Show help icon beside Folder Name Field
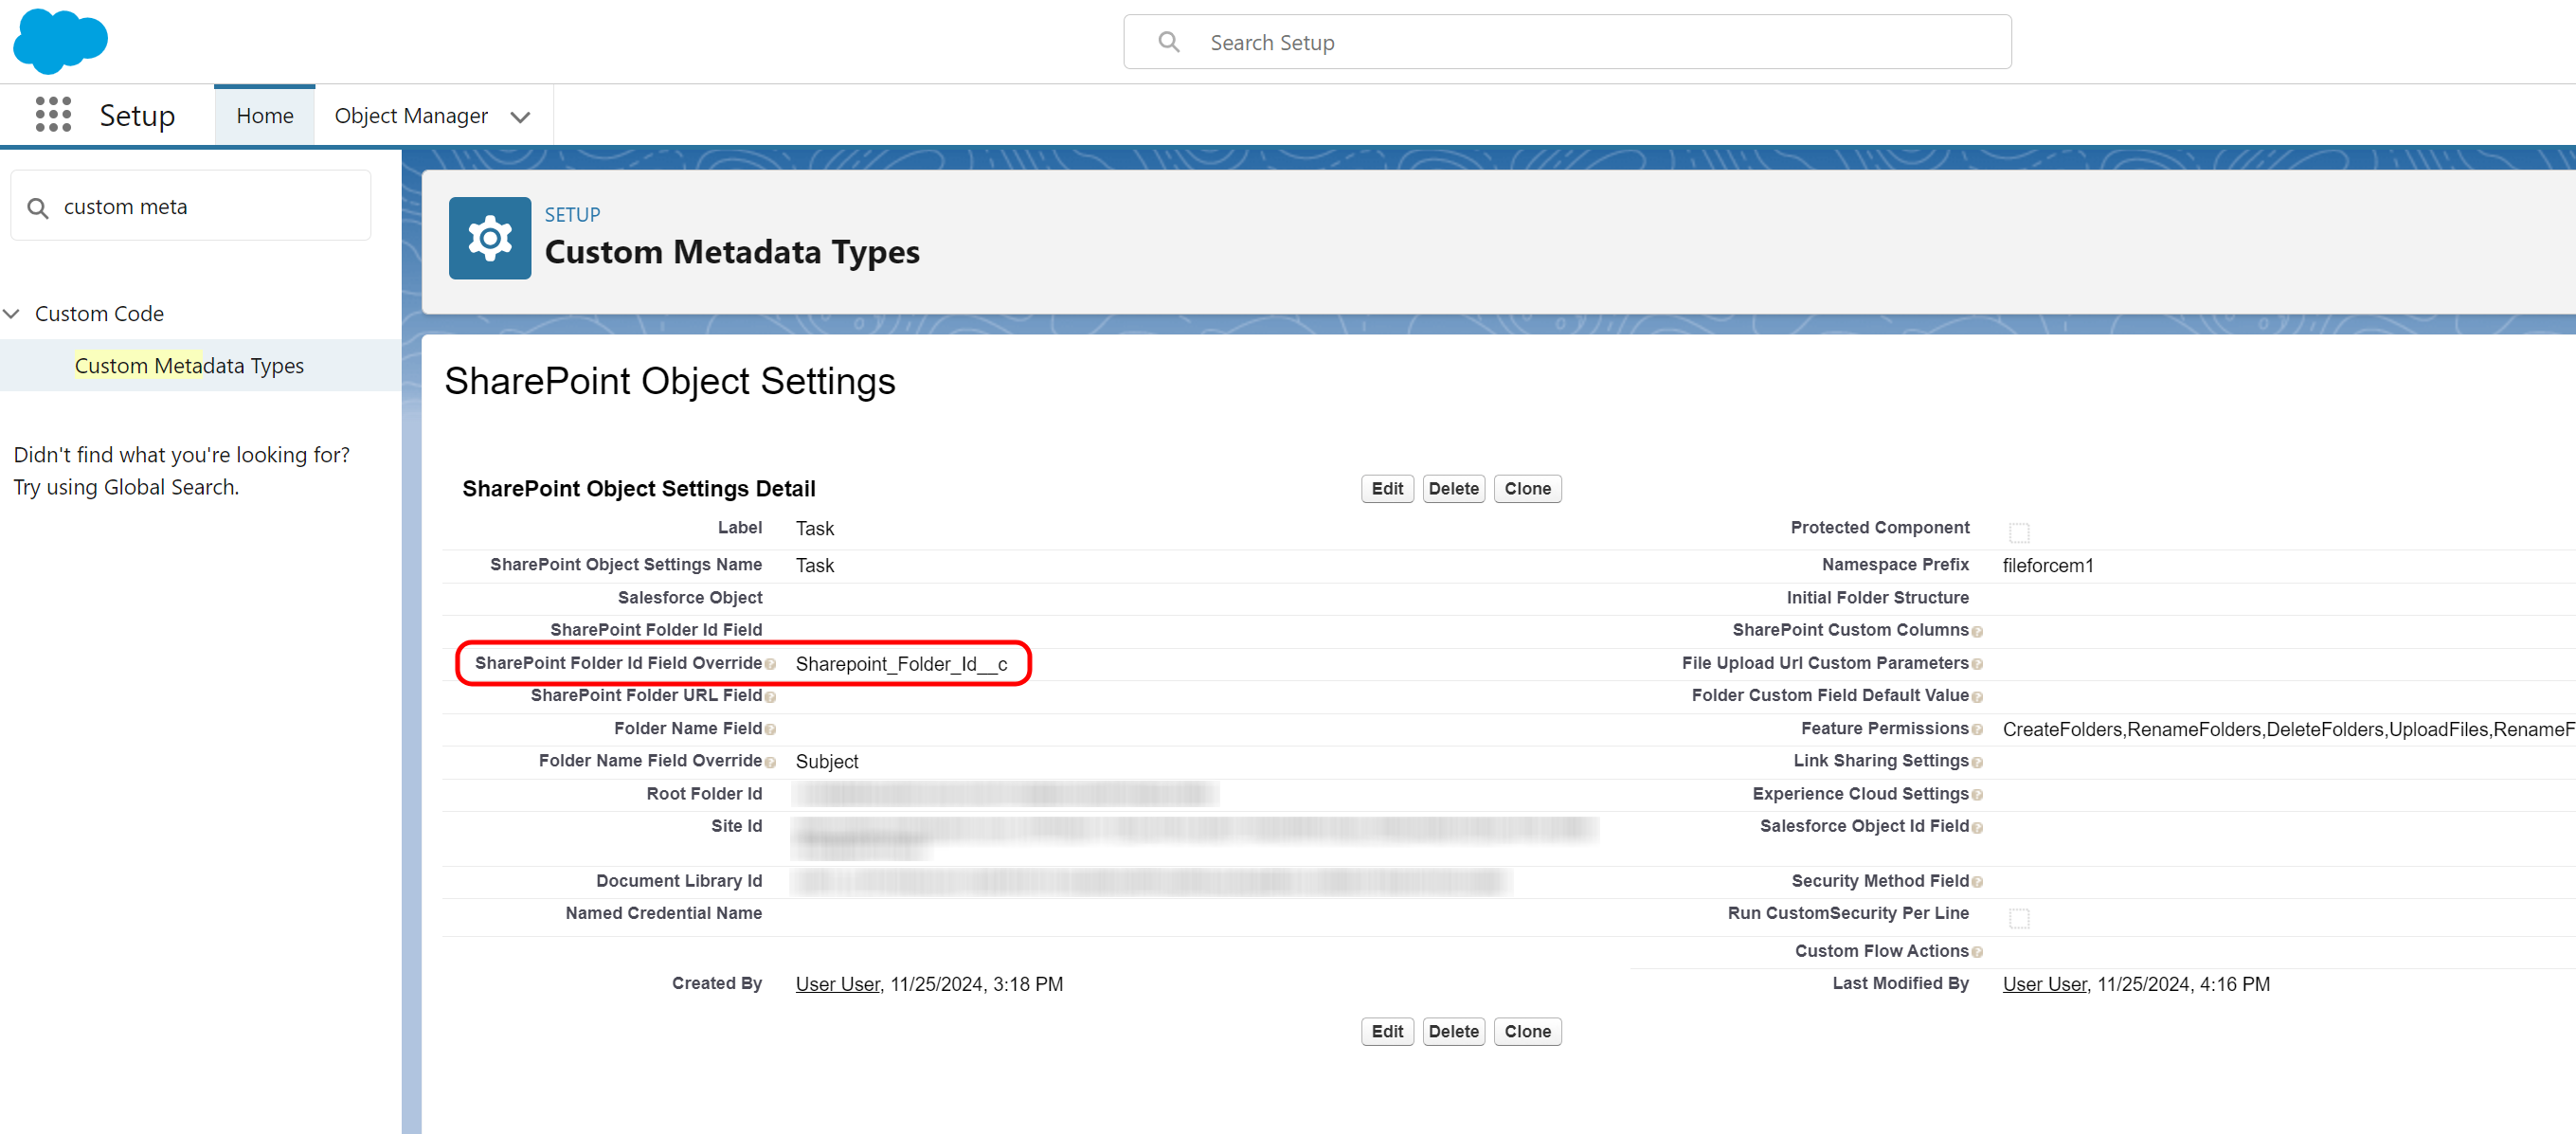The image size is (2576, 1134). point(770,730)
